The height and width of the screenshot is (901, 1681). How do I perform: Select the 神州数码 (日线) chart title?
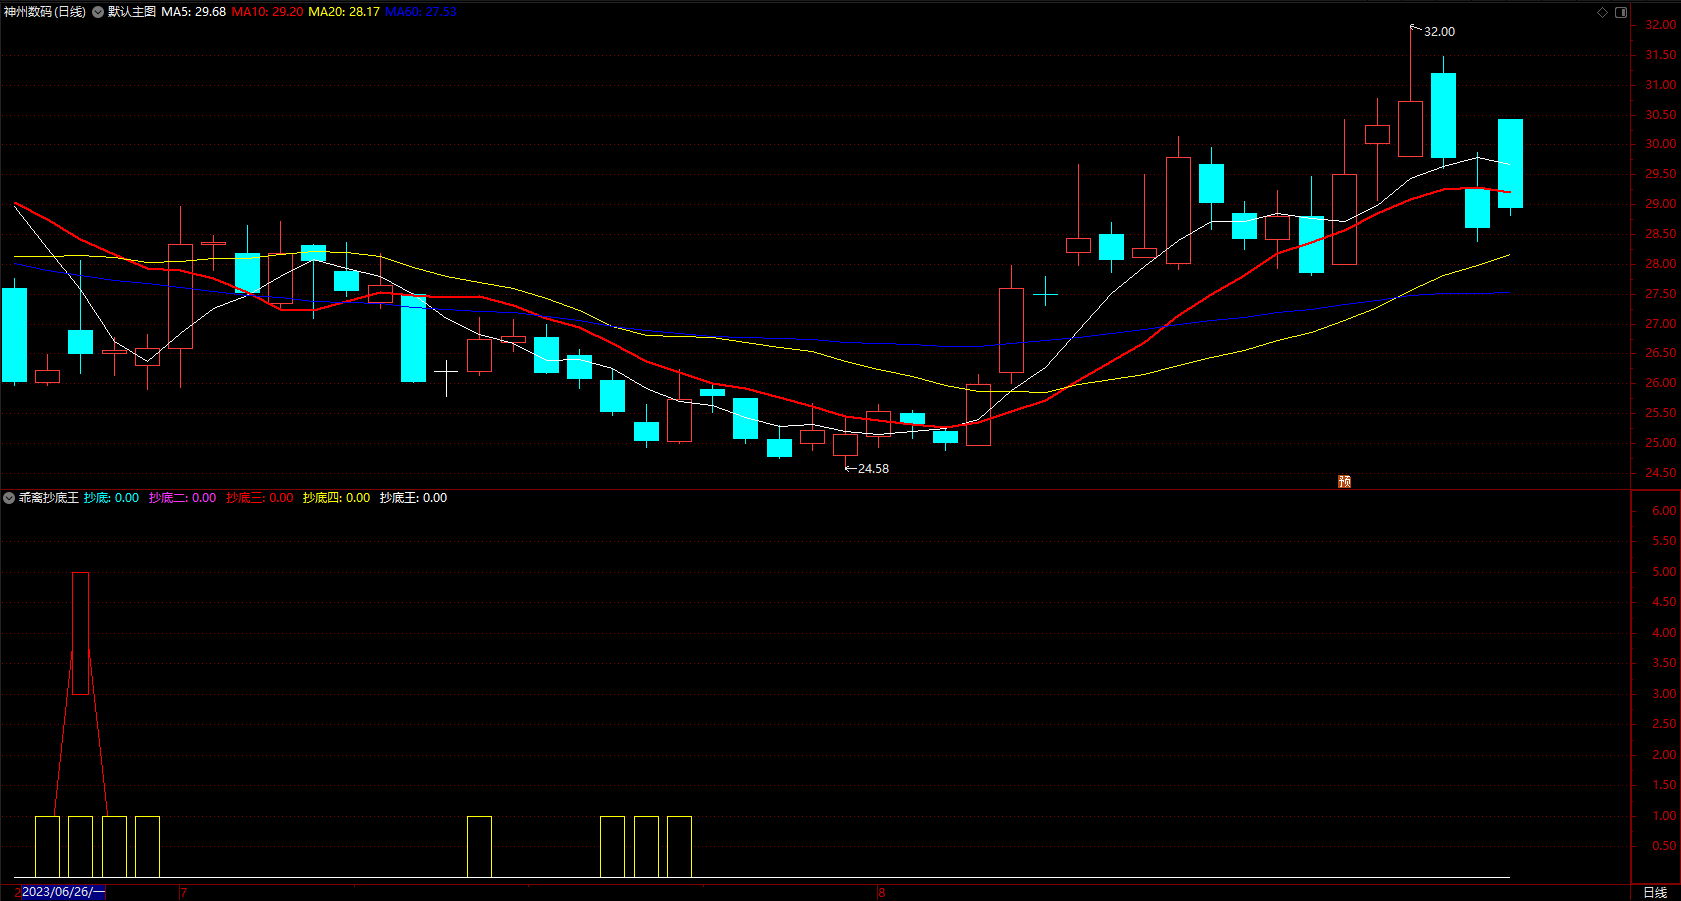(45, 12)
